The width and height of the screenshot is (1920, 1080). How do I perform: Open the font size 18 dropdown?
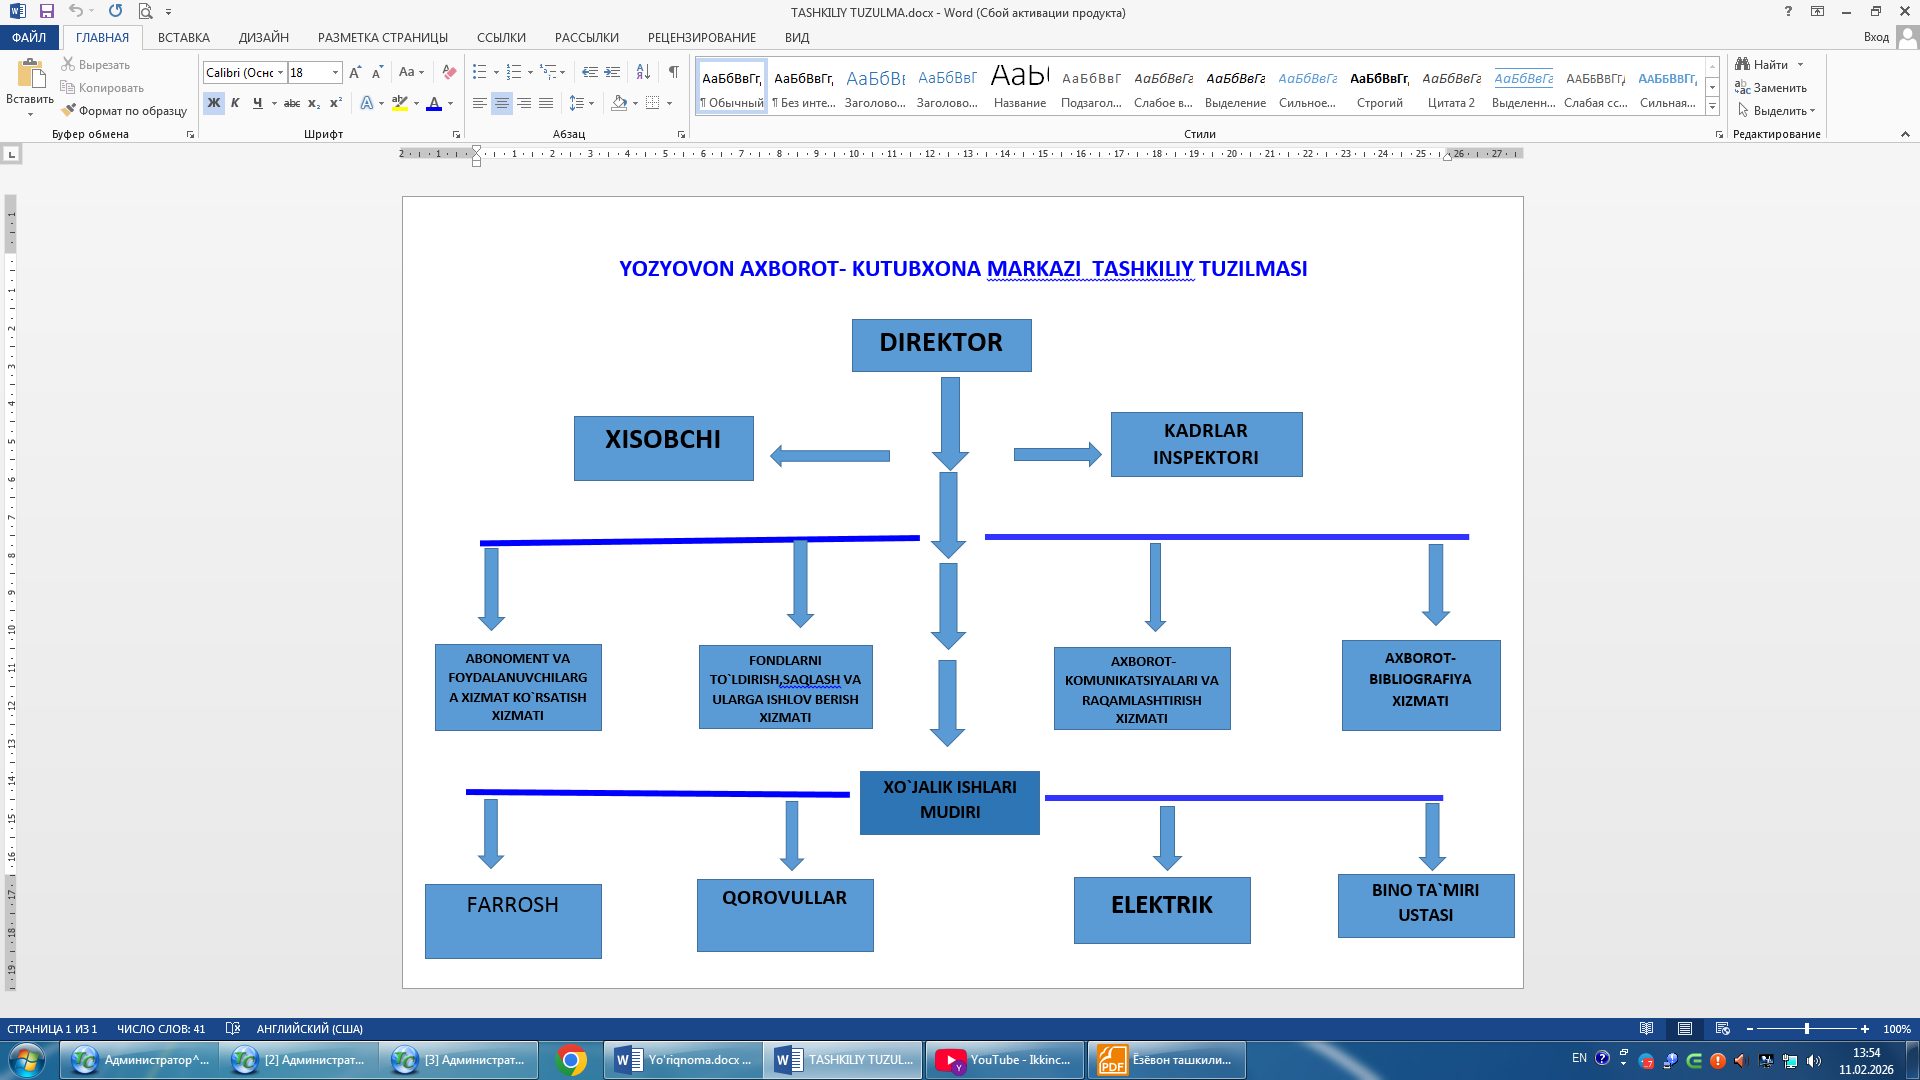[x=335, y=72]
